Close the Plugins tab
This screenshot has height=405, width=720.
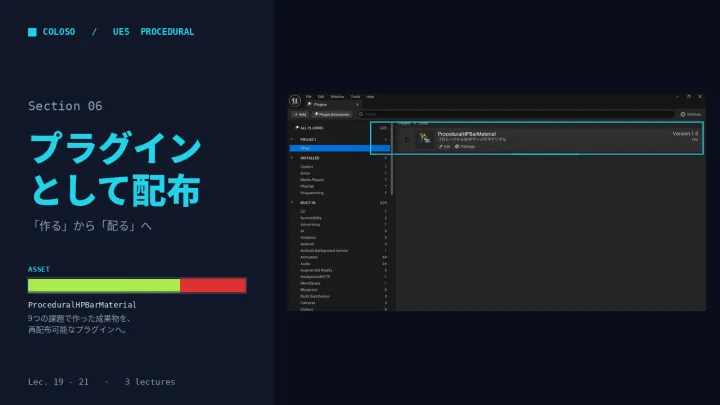click(x=357, y=104)
